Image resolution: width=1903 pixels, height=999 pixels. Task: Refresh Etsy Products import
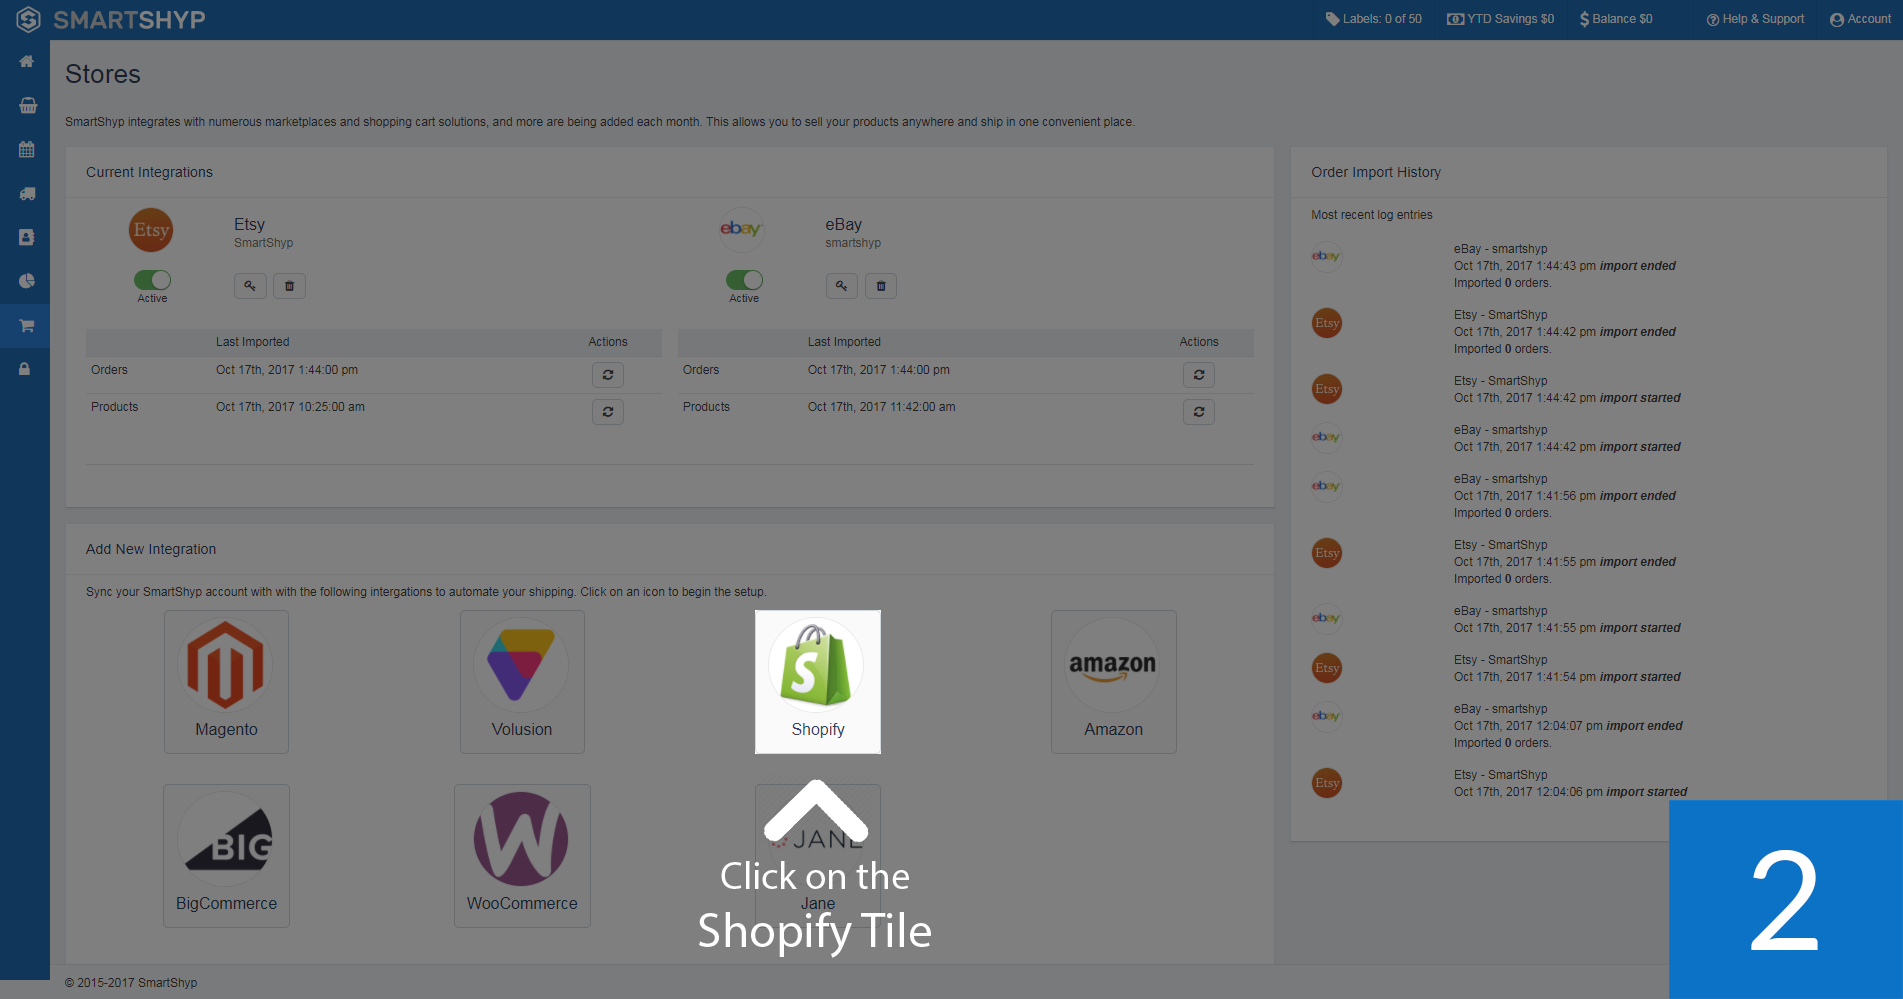(x=608, y=412)
